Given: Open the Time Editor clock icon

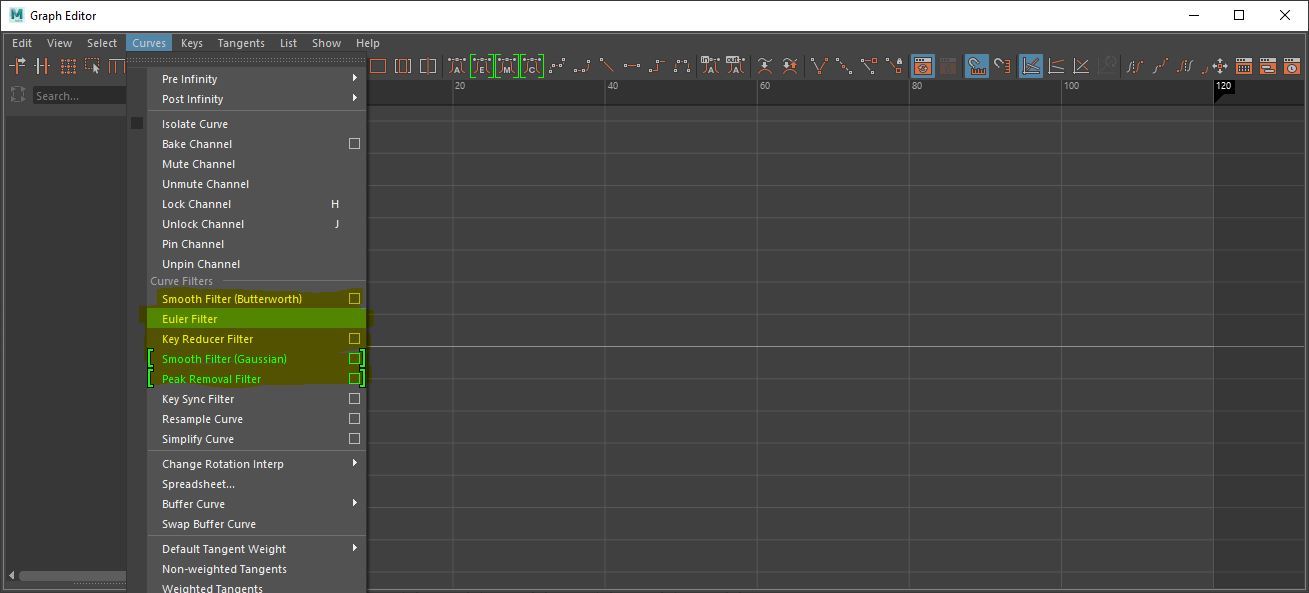Looking at the screenshot, I should pyautogui.click(x=1292, y=66).
